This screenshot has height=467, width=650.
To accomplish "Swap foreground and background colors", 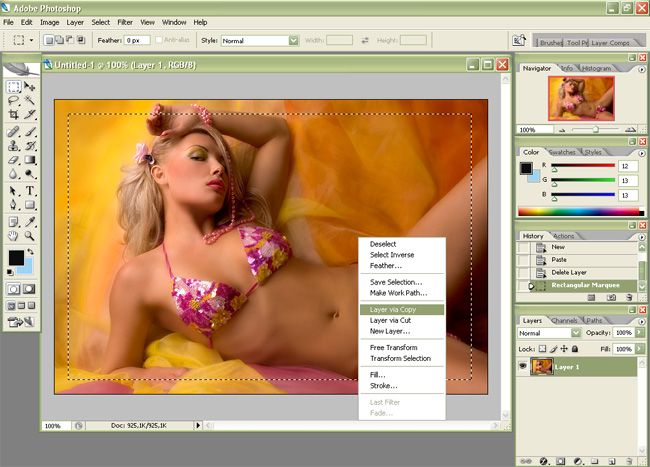I will coord(30,252).
